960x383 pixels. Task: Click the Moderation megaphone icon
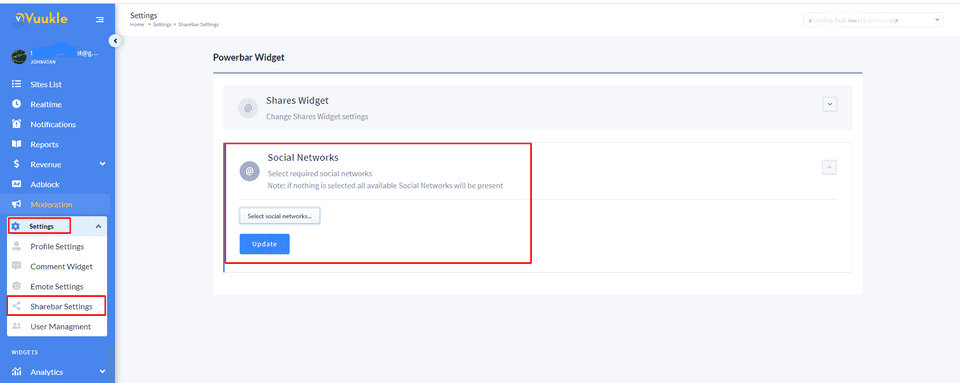(17, 204)
